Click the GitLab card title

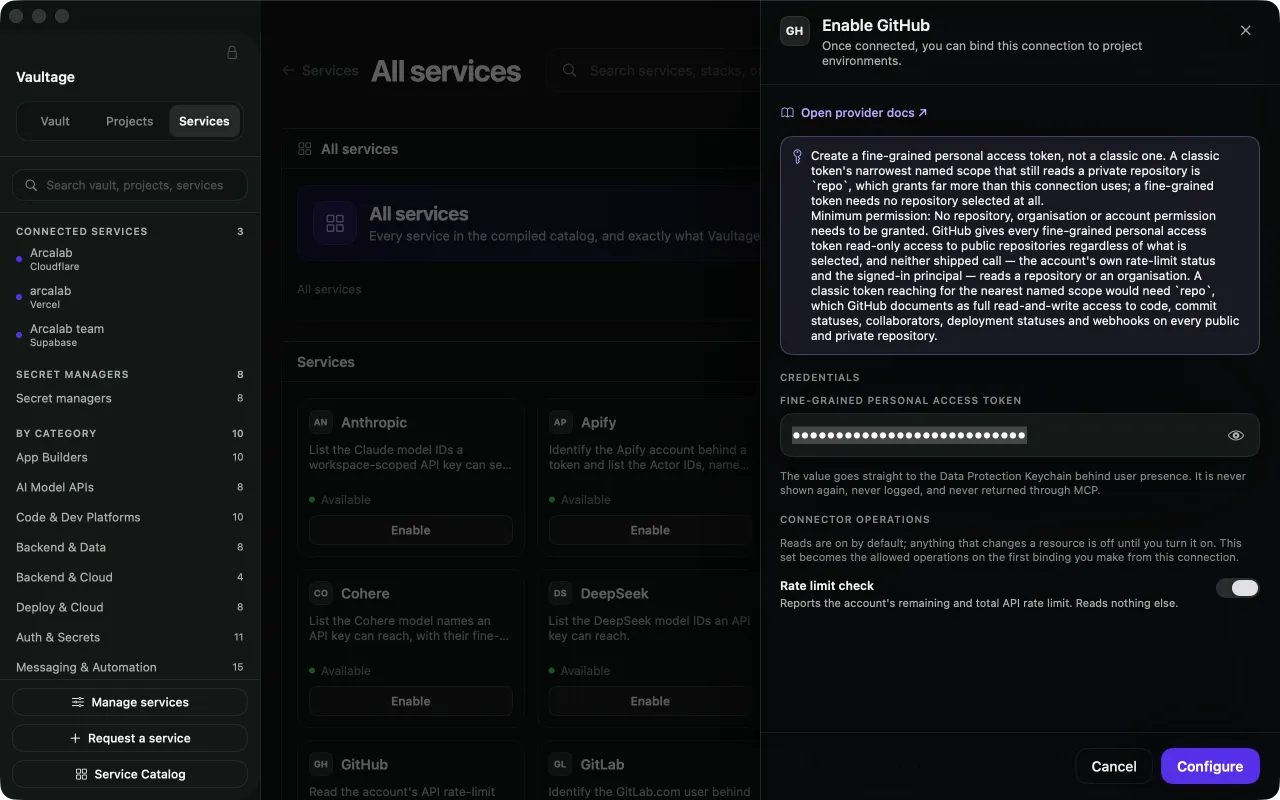(602, 764)
